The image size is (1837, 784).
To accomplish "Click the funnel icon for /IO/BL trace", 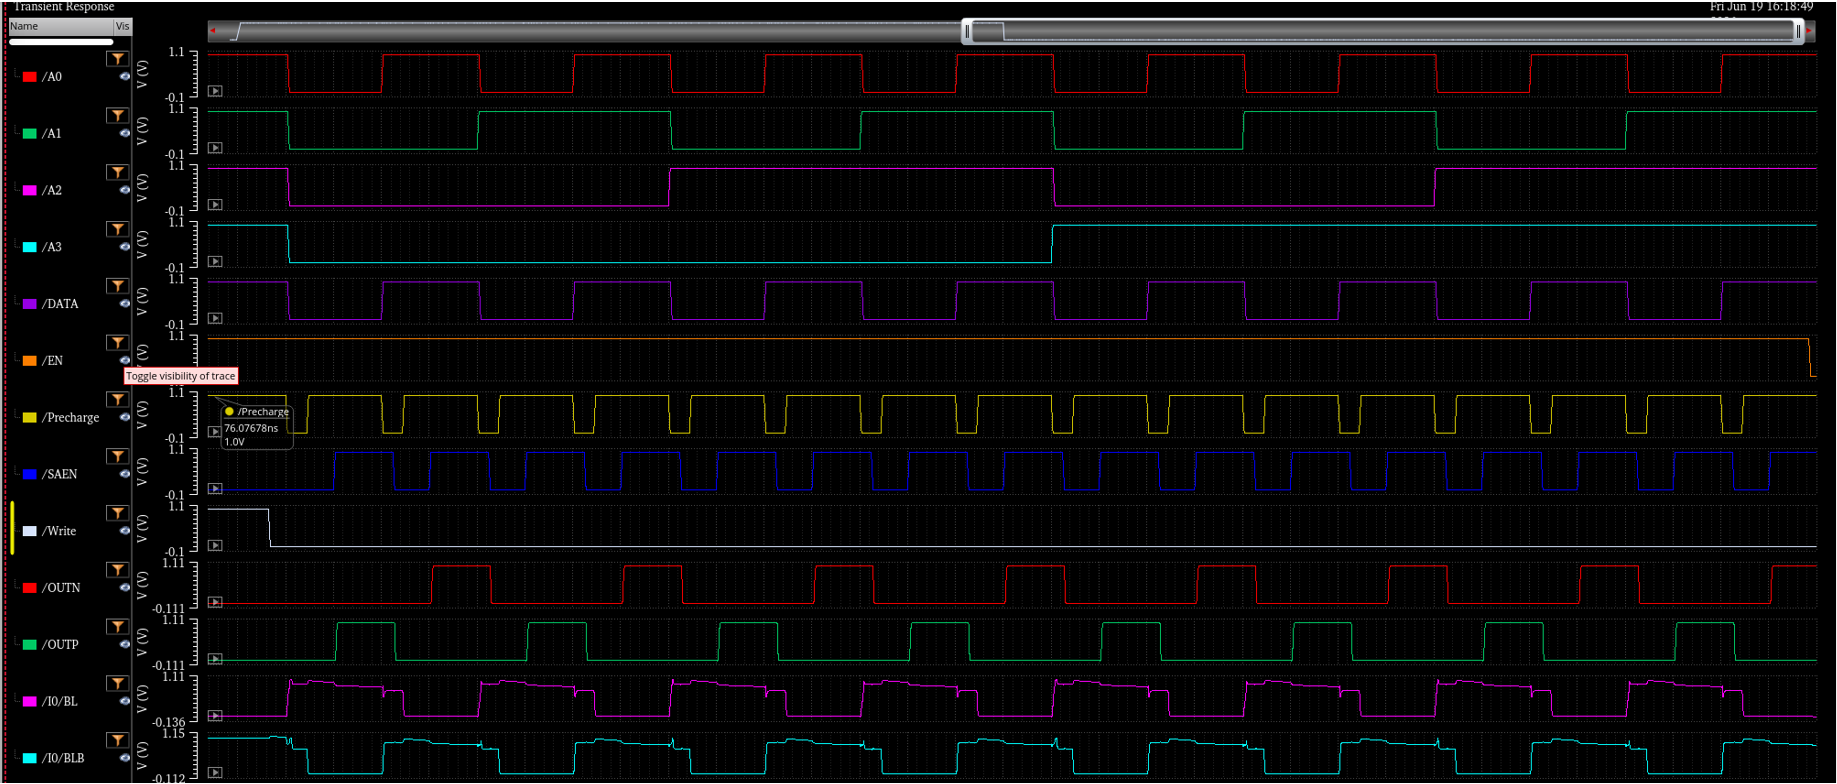I will [x=118, y=684].
